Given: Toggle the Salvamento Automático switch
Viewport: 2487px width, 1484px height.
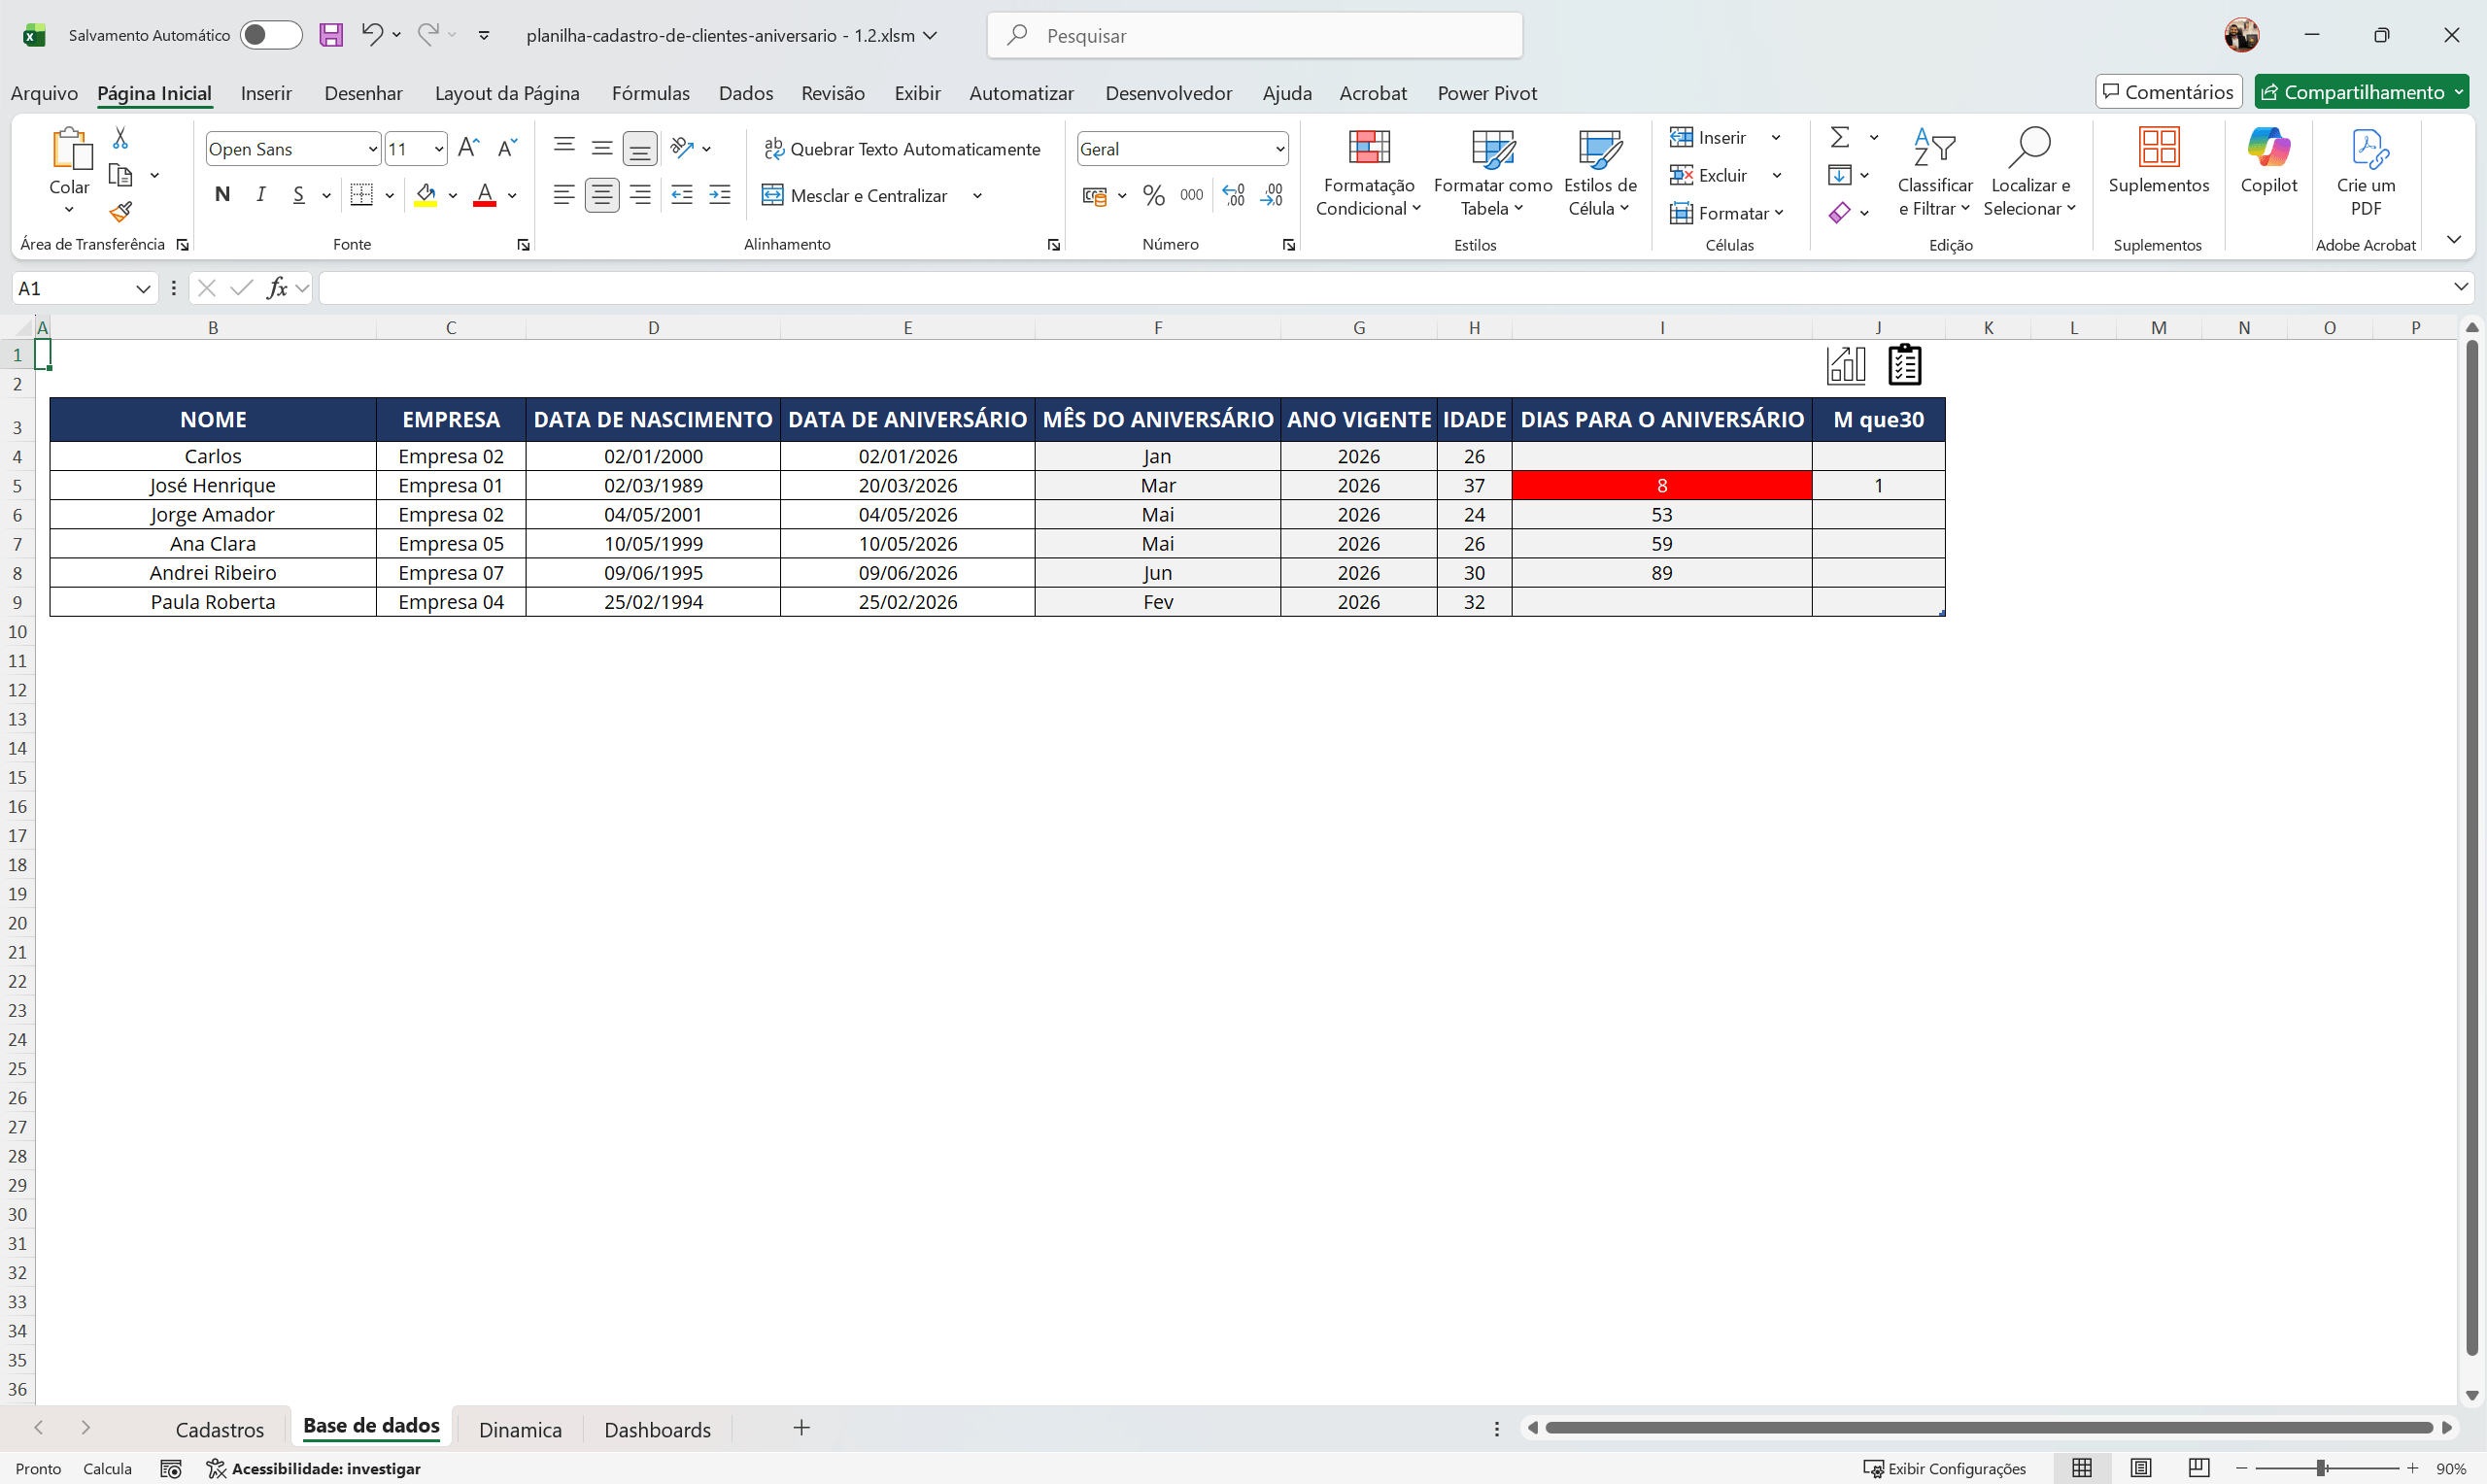Looking at the screenshot, I should click(271, 35).
